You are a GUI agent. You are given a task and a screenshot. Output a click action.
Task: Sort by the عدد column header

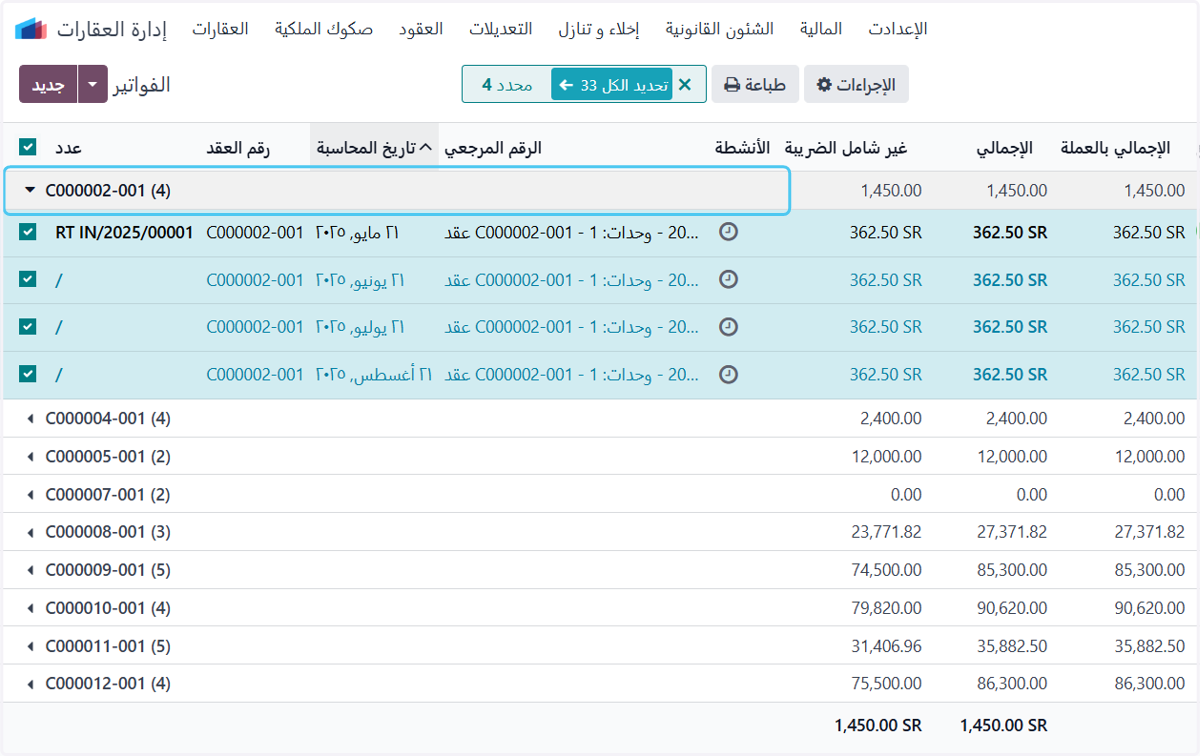pos(68,148)
